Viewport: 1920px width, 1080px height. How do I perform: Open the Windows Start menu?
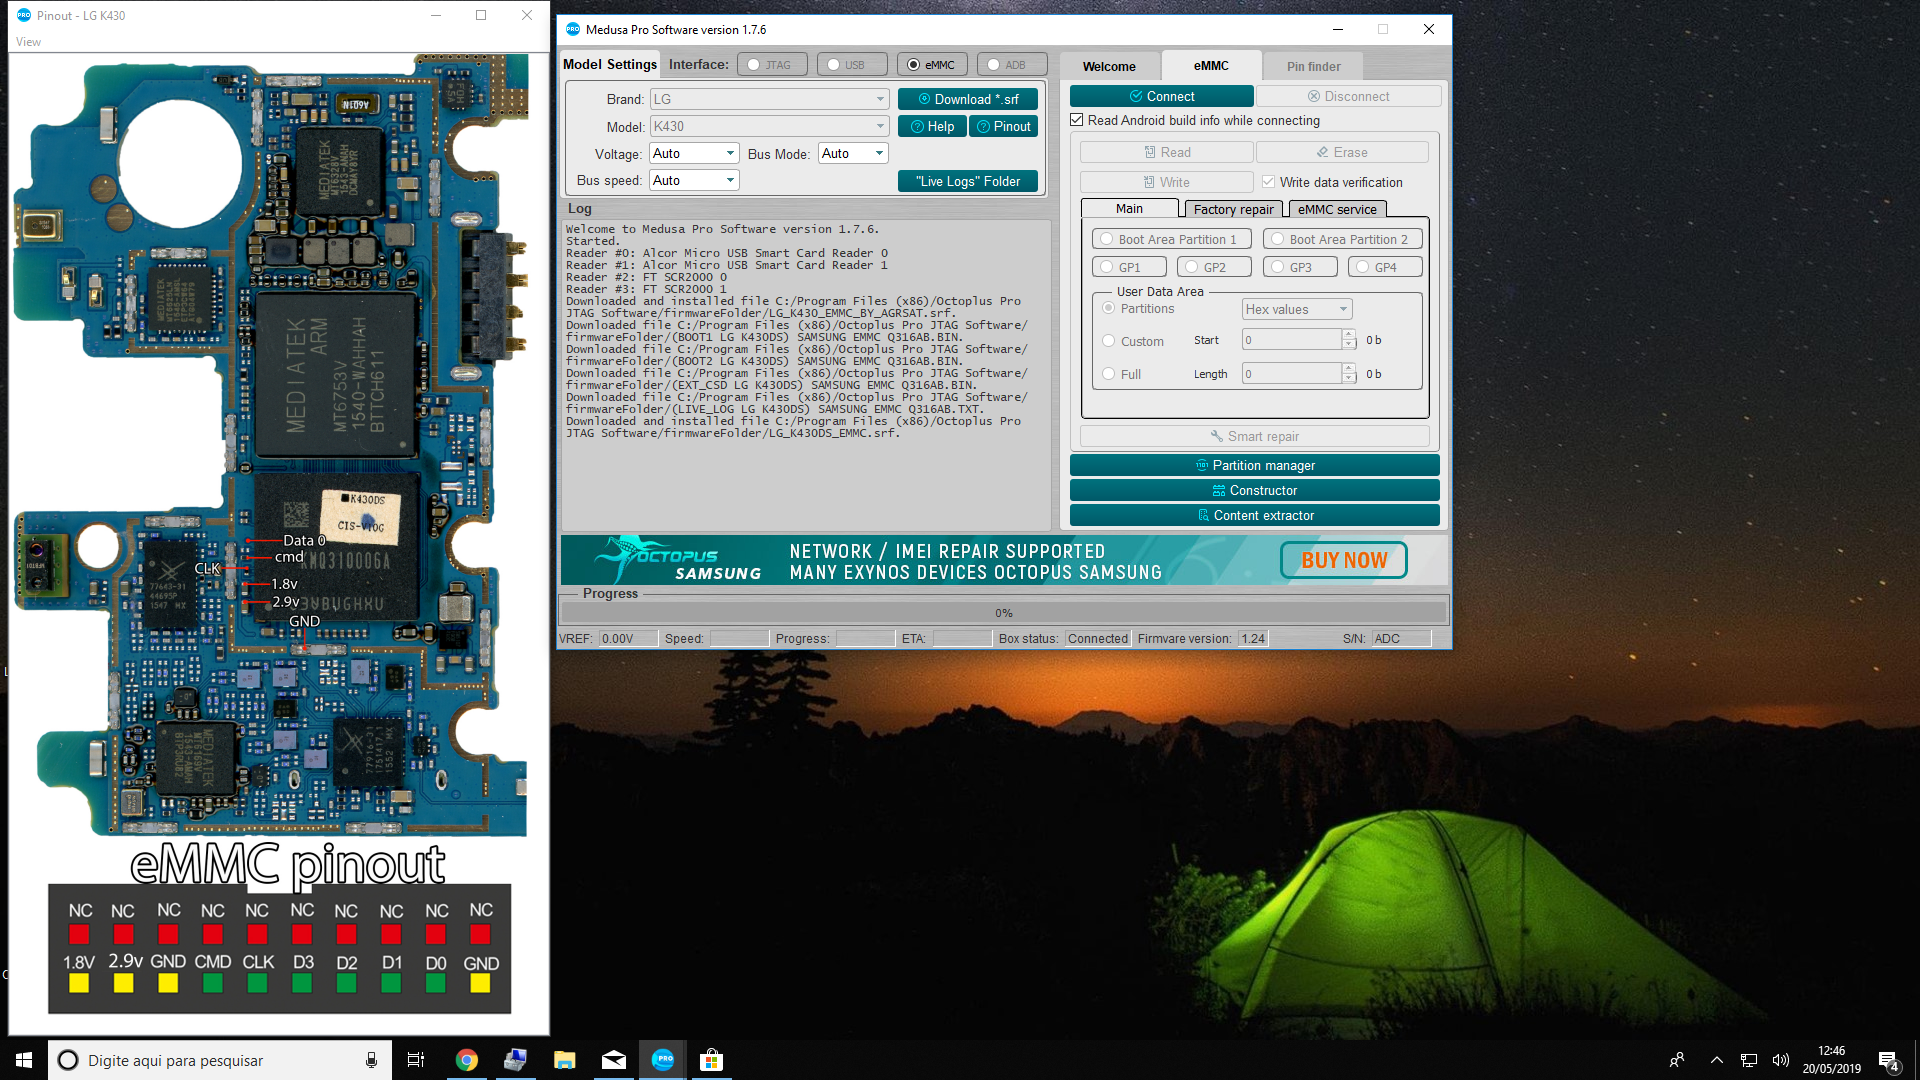24,1060
